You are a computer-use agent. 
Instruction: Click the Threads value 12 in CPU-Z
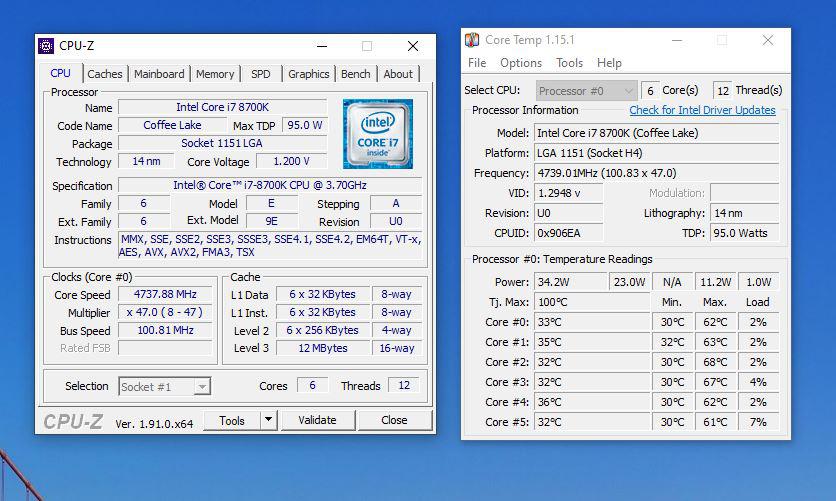click(404, 385)
